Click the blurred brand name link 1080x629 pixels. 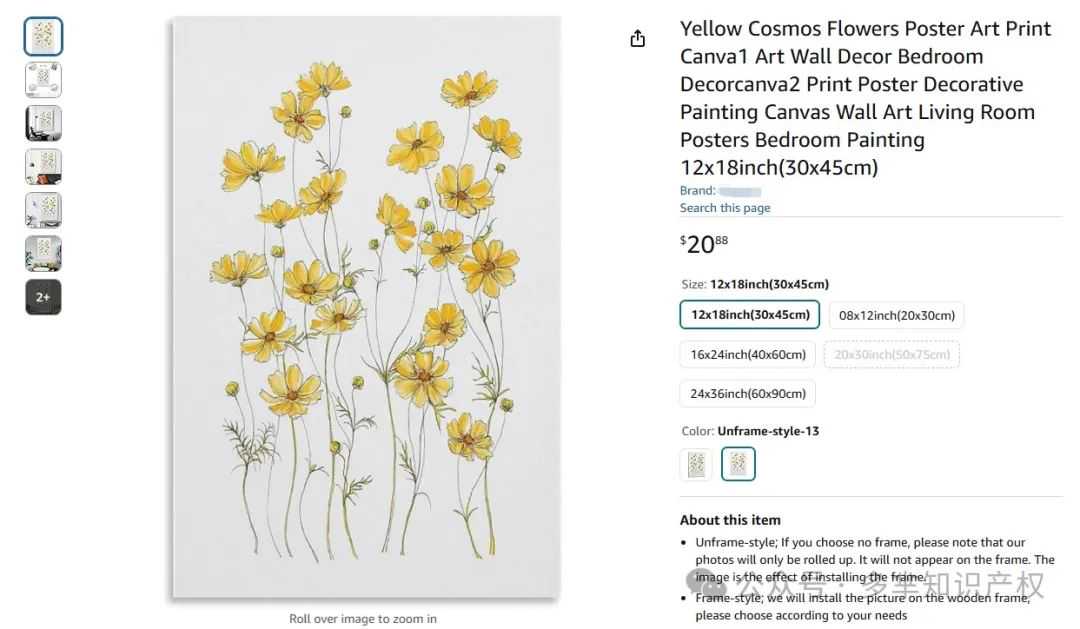(740, 191)
